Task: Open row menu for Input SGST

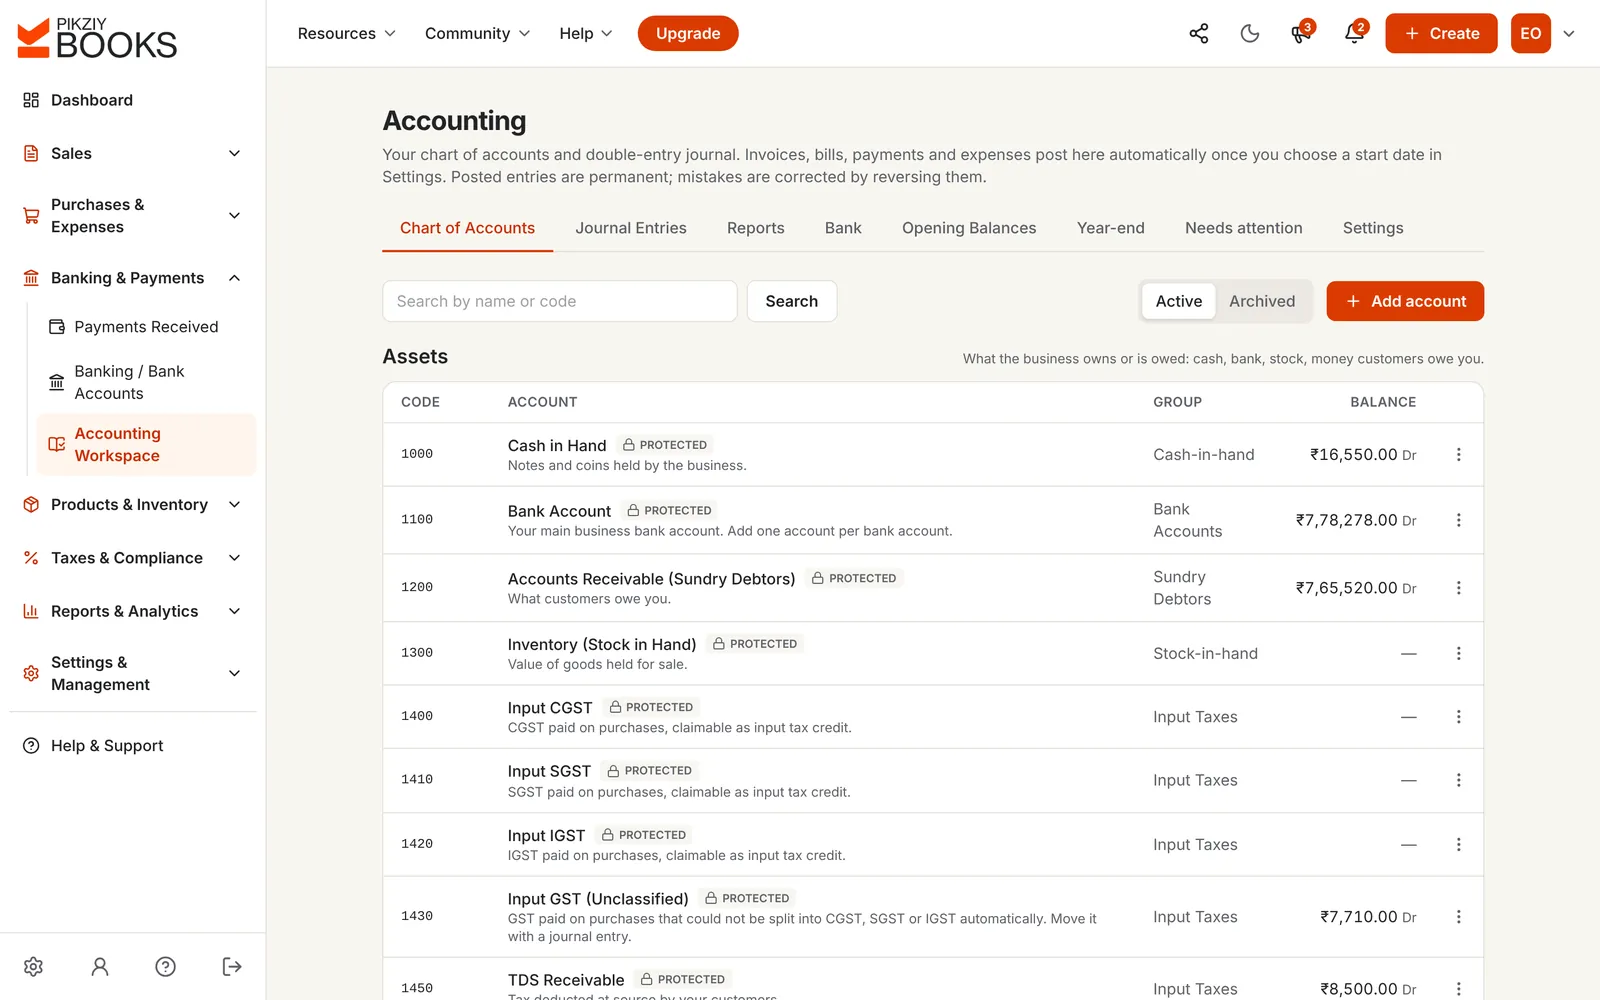Action: coord(1458,780)
